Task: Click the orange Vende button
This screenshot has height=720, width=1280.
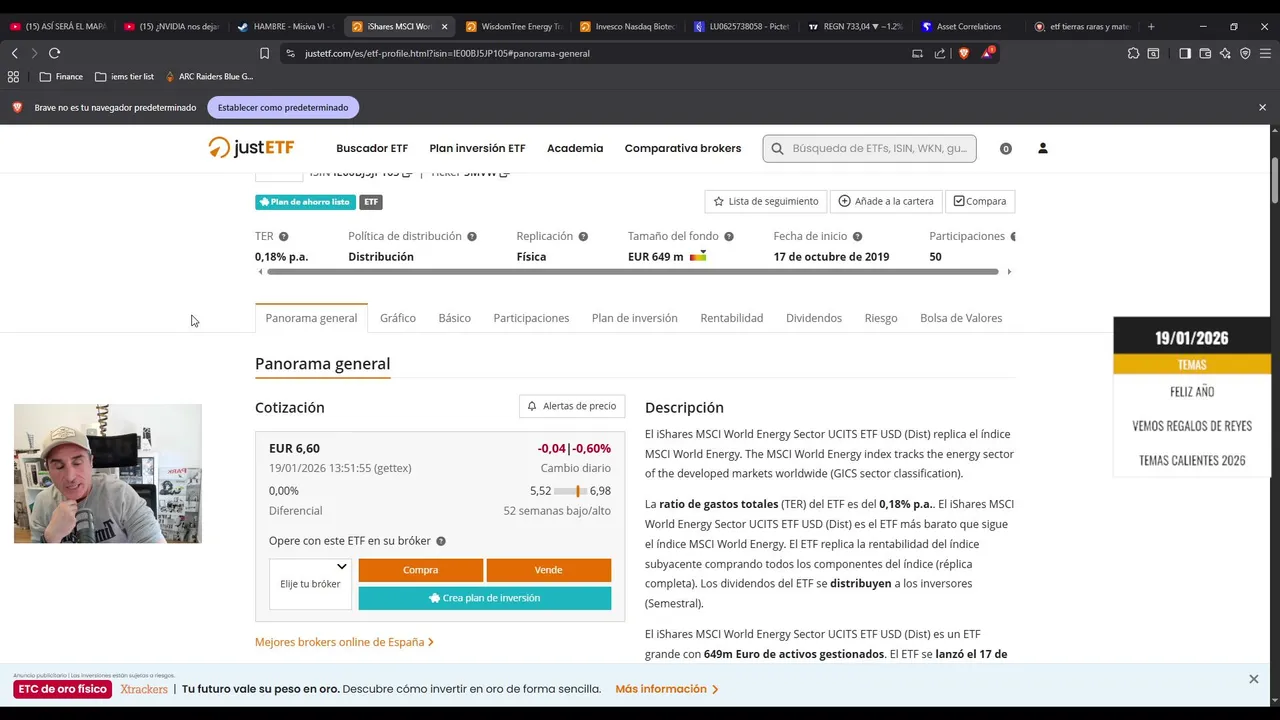Action: pos(548,570)
